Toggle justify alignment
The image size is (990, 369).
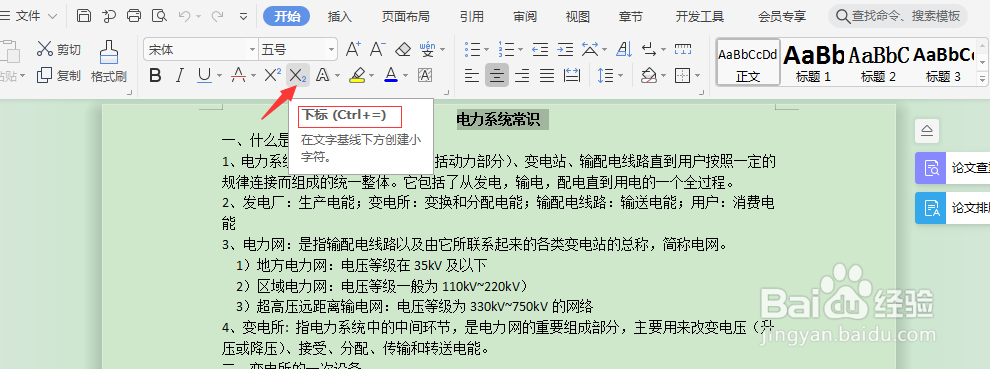click(x=547, y=76)
